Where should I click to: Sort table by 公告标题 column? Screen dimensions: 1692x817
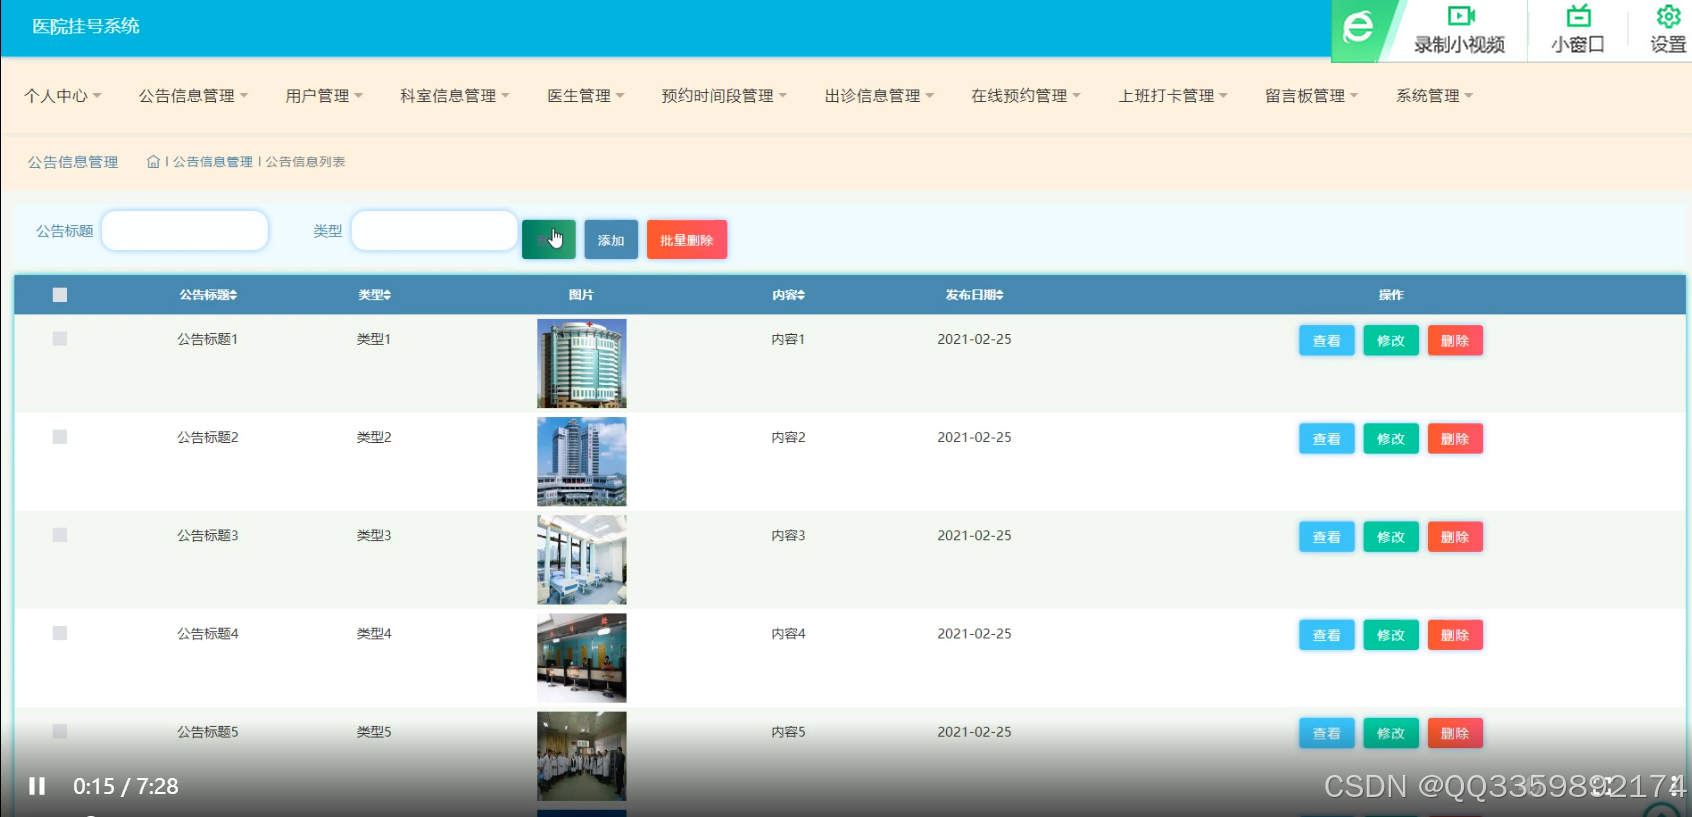[x=208, y=295]
